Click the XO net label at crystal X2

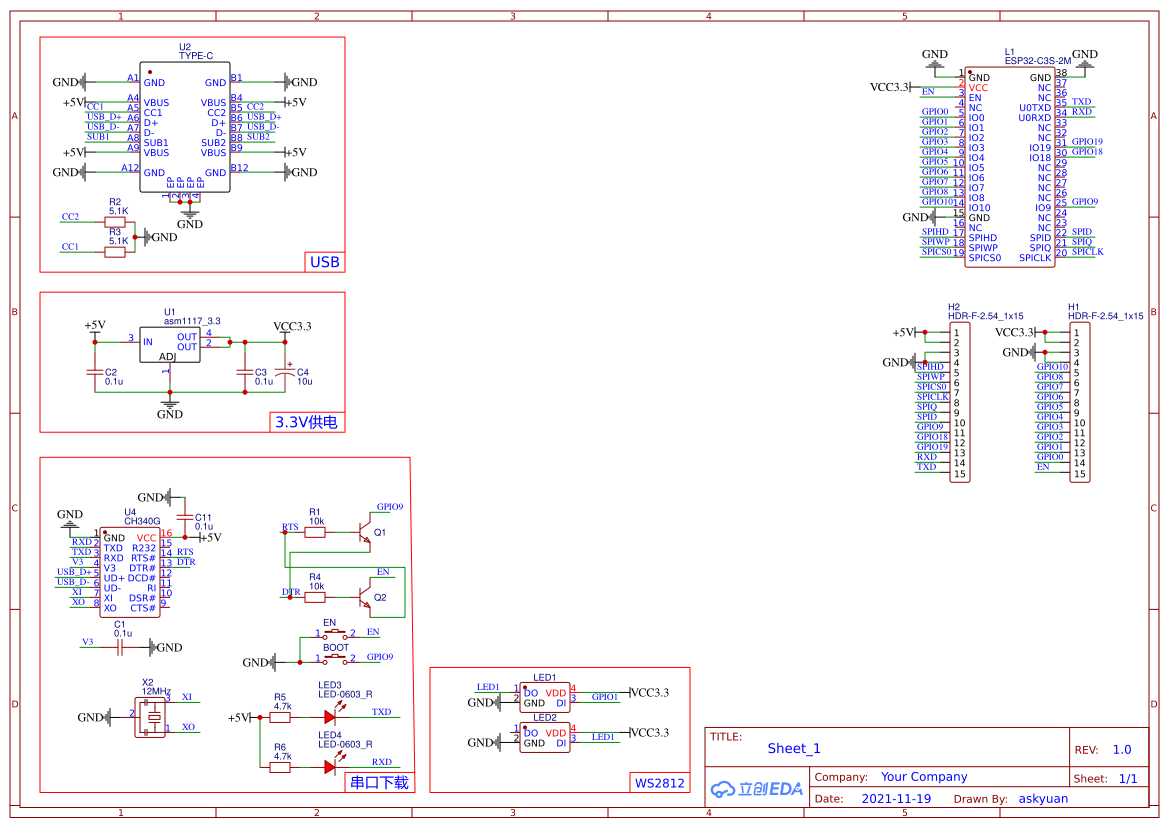(x=188, y=727)
